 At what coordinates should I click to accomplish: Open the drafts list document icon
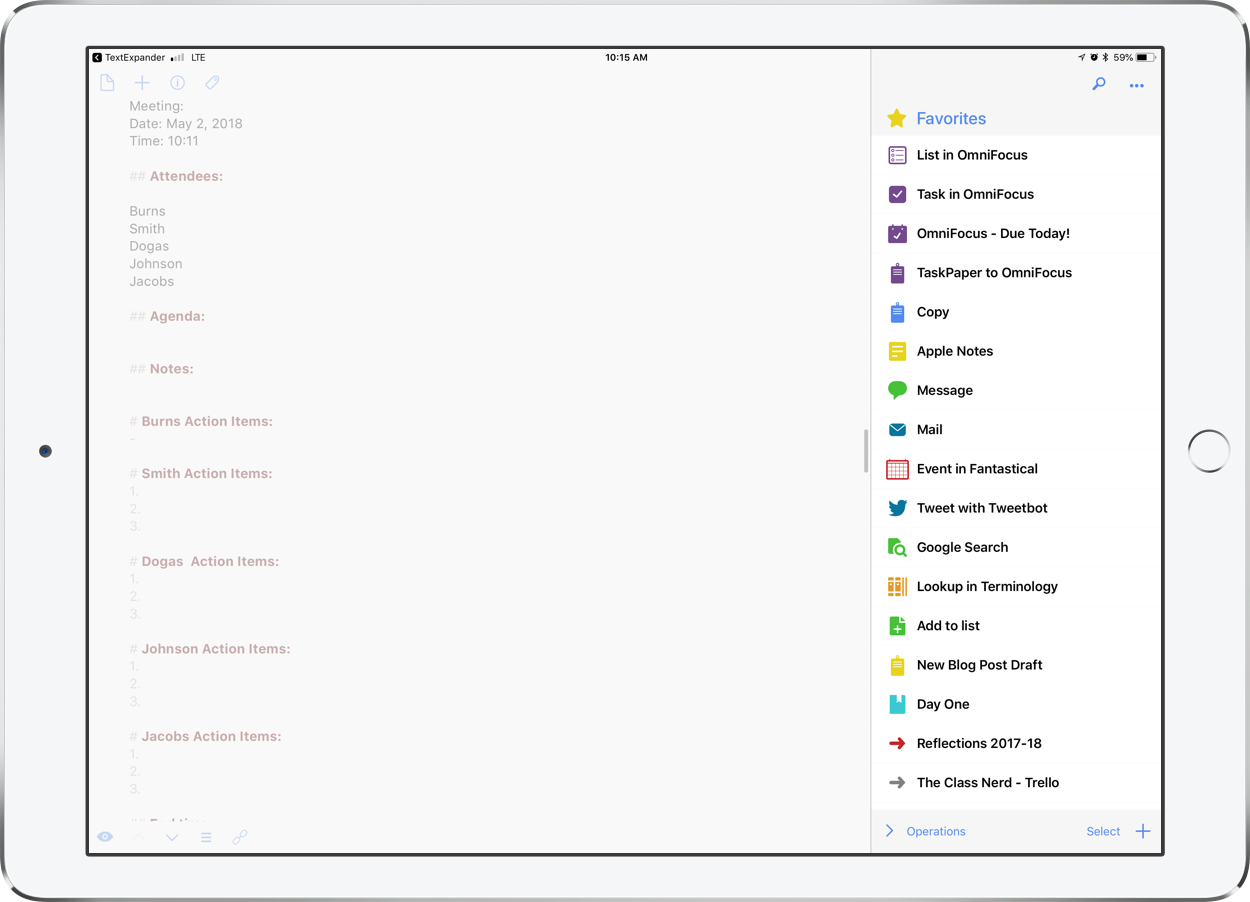click(107, 83)
